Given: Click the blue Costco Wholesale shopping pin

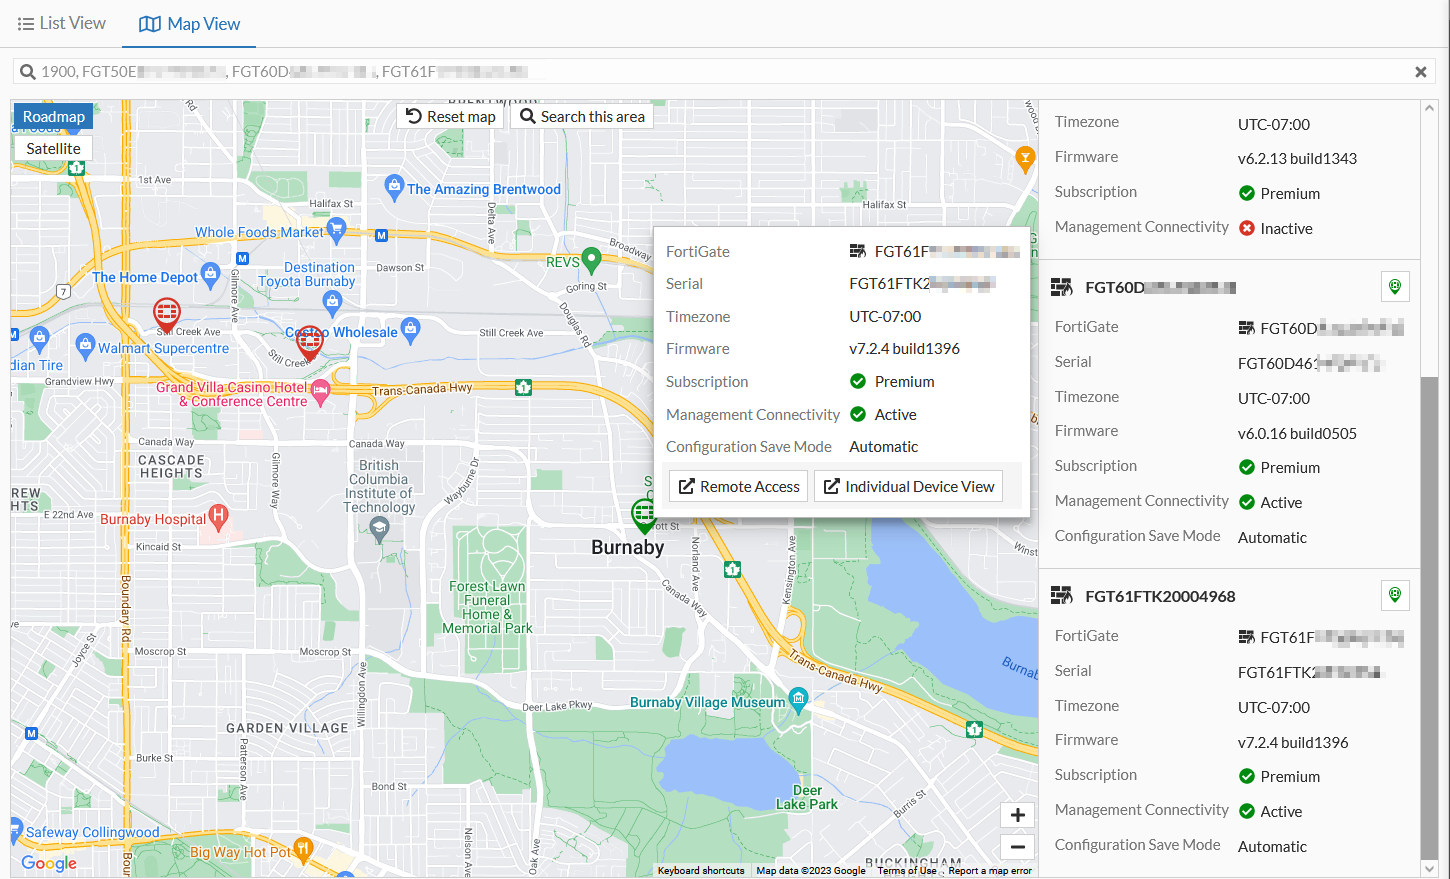Looking at the screenshot, I should pyautogui.click(x=410, y=329).
